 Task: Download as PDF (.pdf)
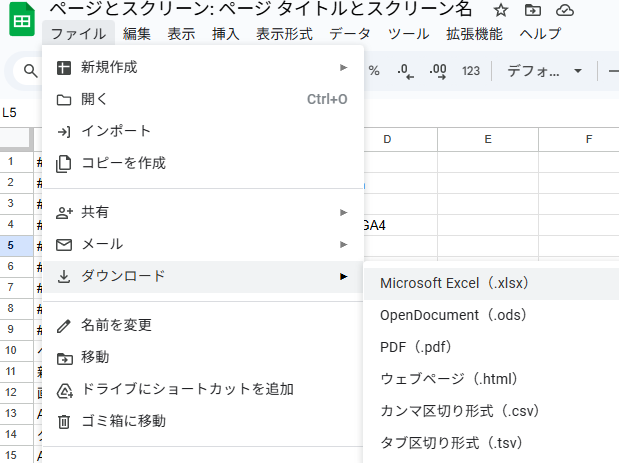click(491, 347)
